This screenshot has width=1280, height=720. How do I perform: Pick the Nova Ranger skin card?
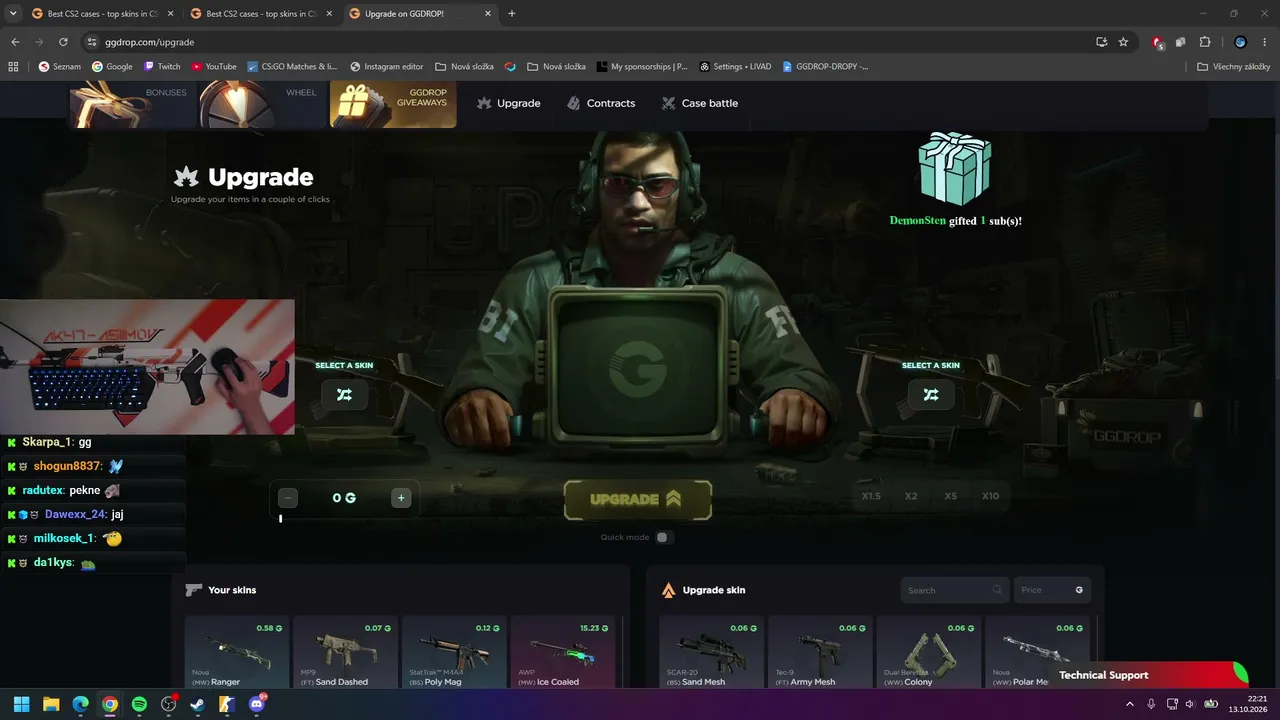pos(237,652)
